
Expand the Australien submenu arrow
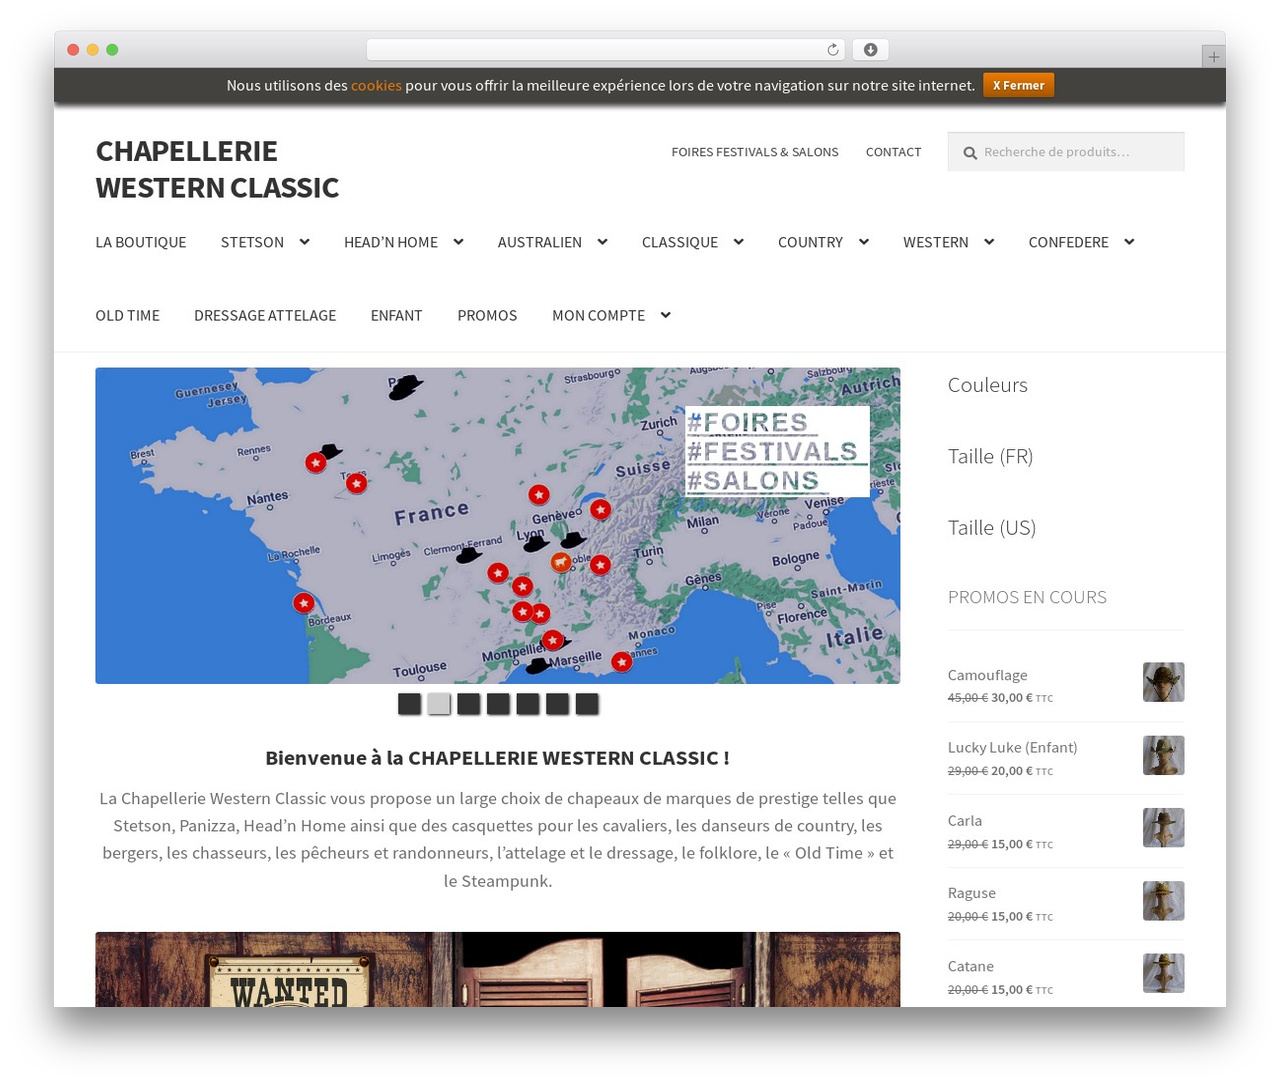click(x=602, y=242)
